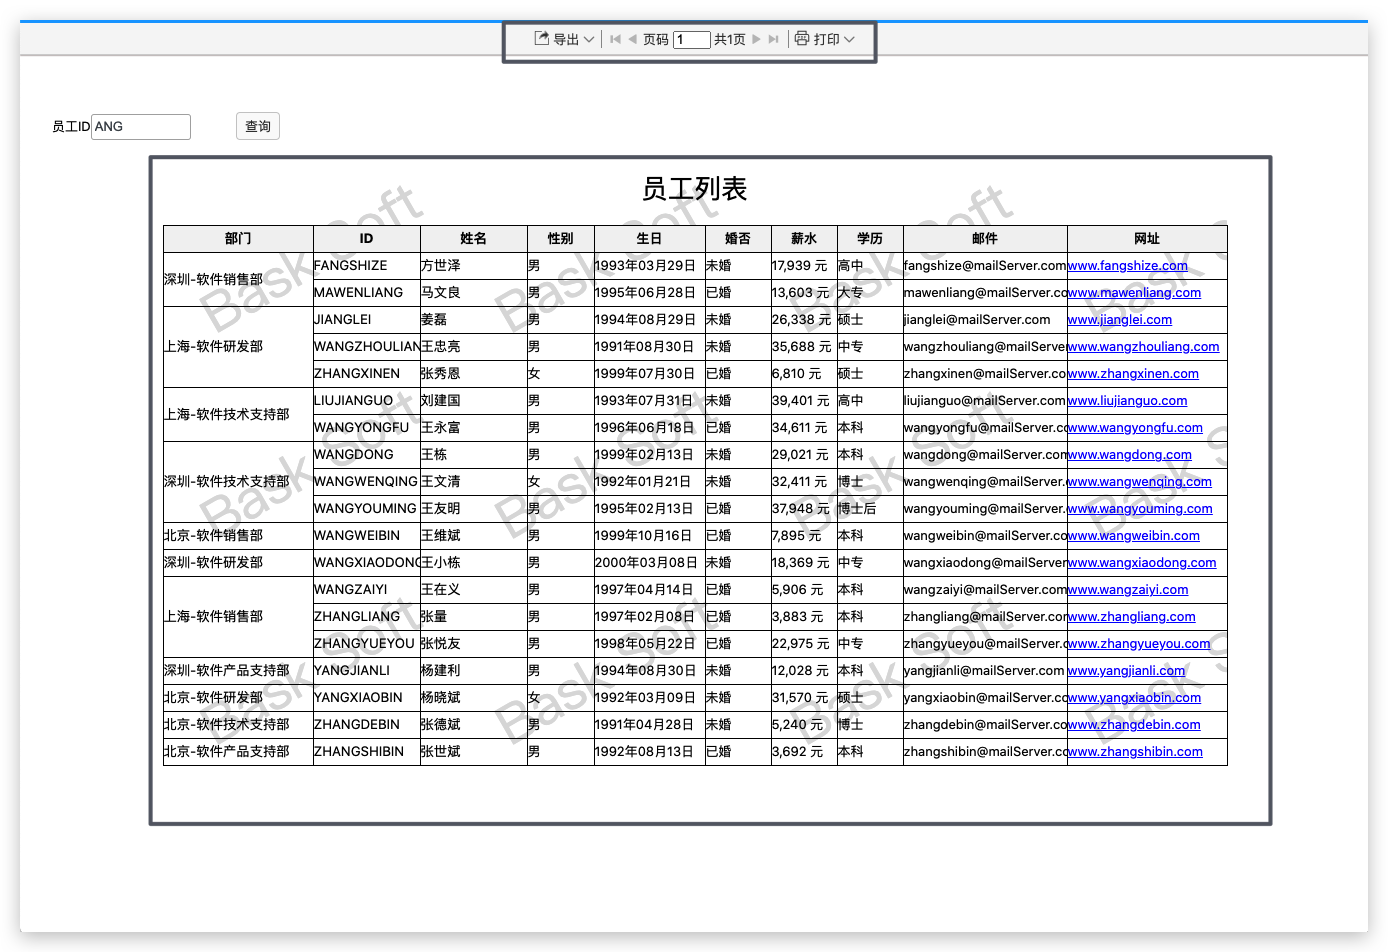Click the 生日 column header
1388x952 pixels.
650,239
